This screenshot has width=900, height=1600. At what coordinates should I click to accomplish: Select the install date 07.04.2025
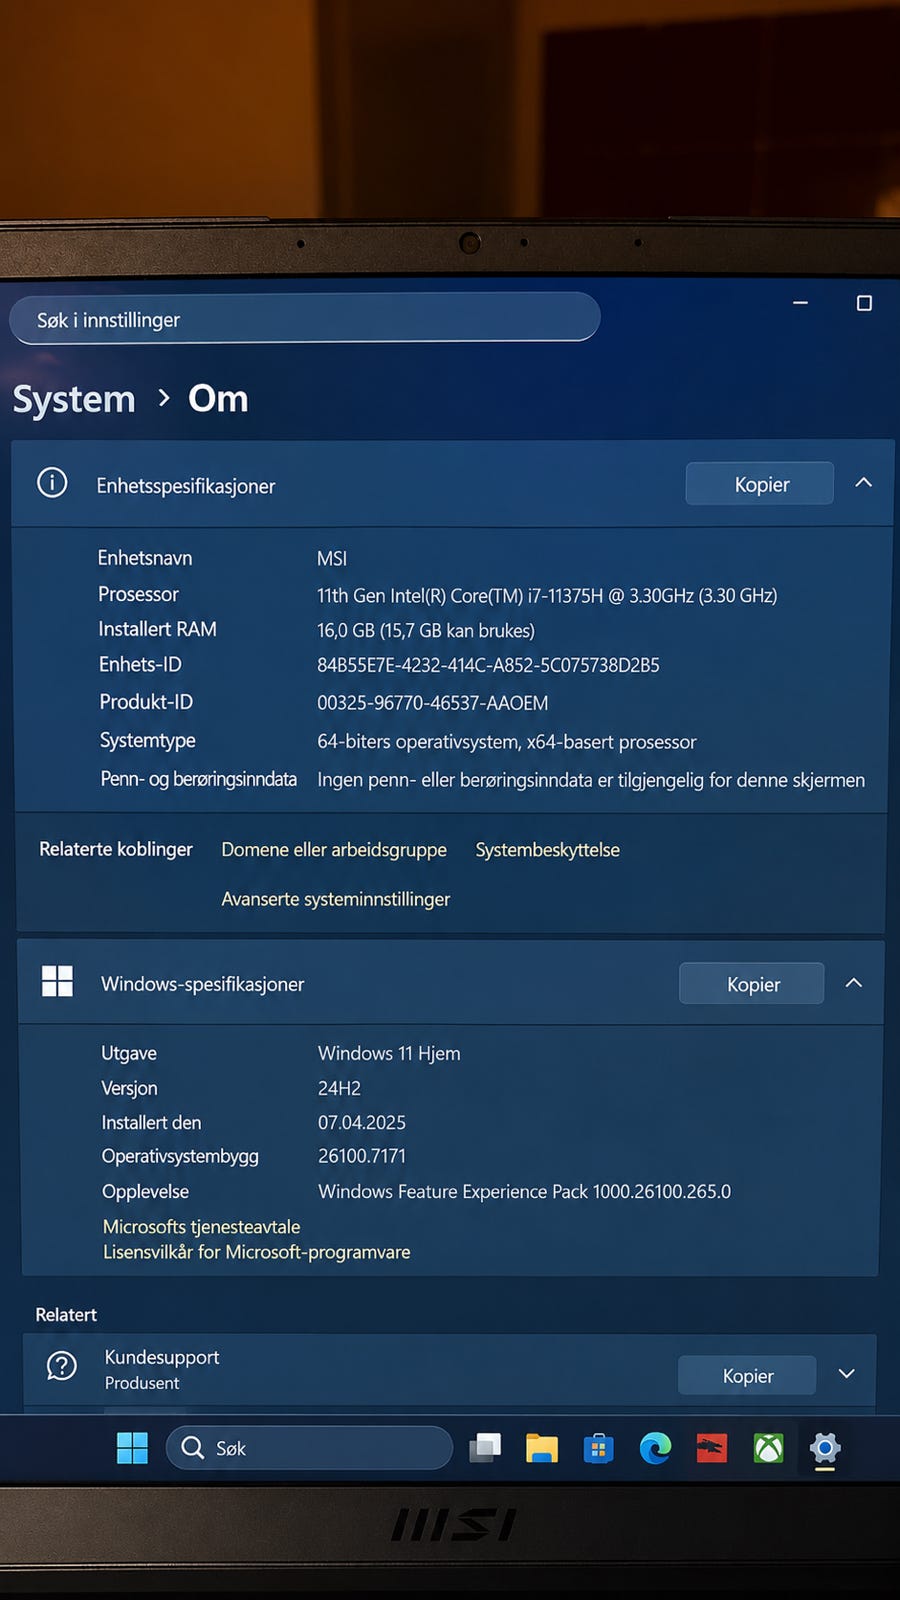pyautogui.click(x=362, y=1123)
